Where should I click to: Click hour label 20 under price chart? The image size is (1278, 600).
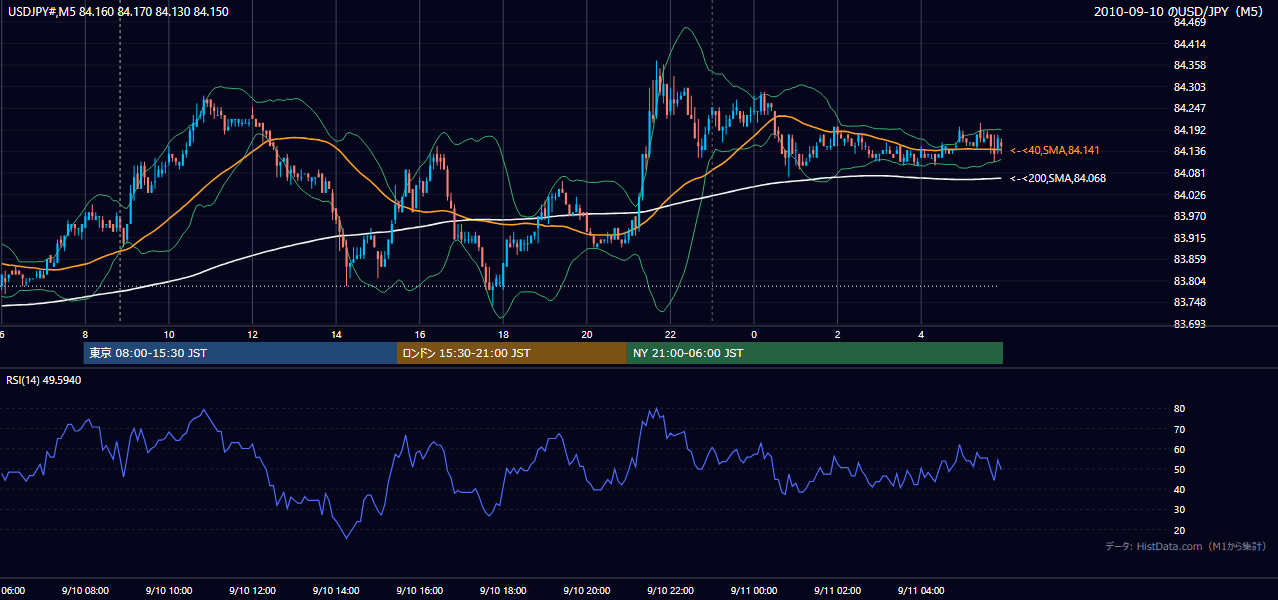587,335
